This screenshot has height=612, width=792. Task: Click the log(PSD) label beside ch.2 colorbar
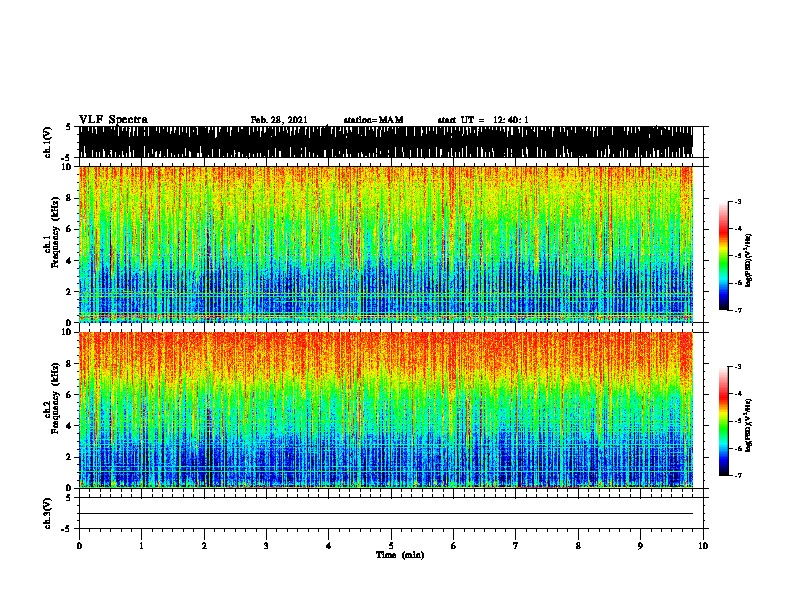click(x=749, y=425)
